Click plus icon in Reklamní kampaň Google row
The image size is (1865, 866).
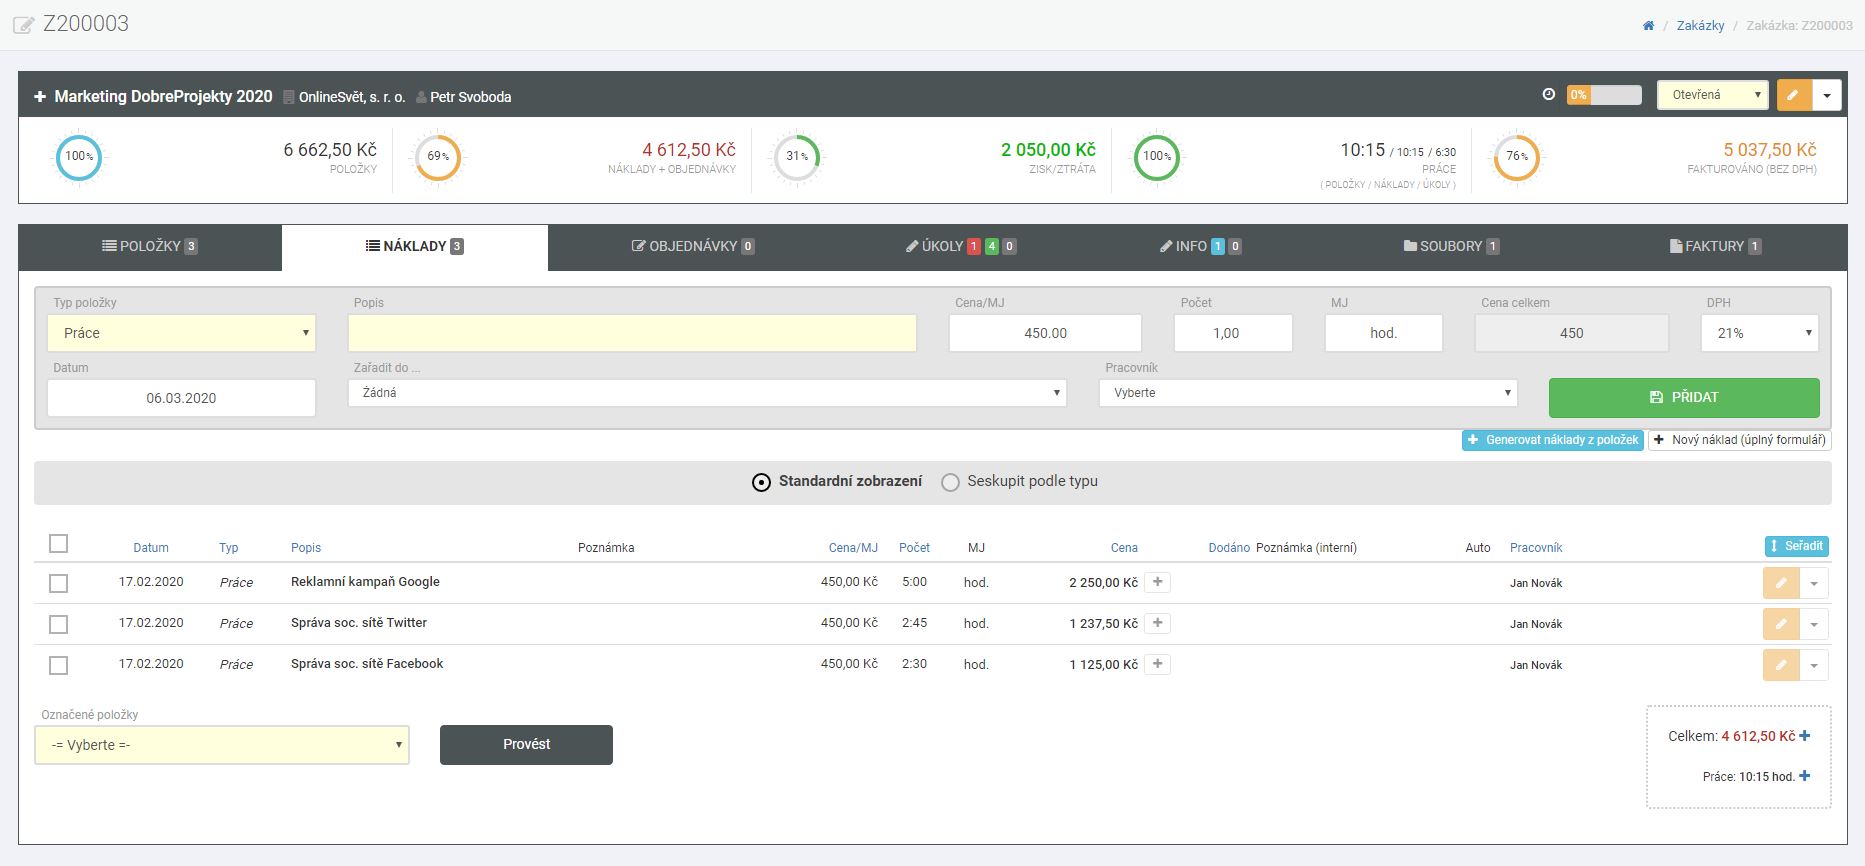(1157, 582)
